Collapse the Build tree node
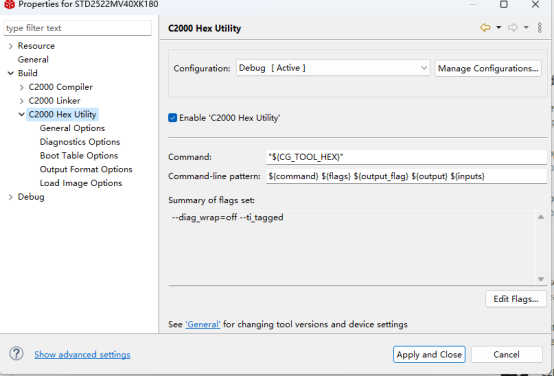 11,73
